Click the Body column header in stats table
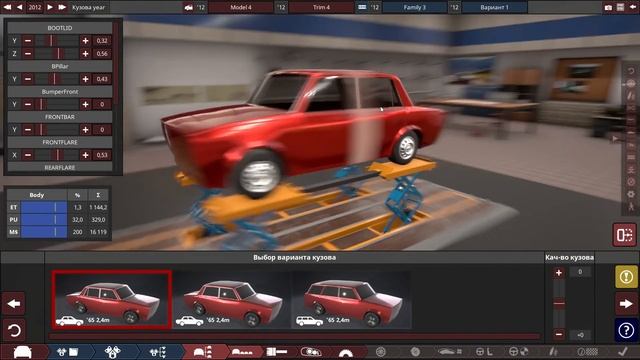640x360 pixels. click(37, 195)
